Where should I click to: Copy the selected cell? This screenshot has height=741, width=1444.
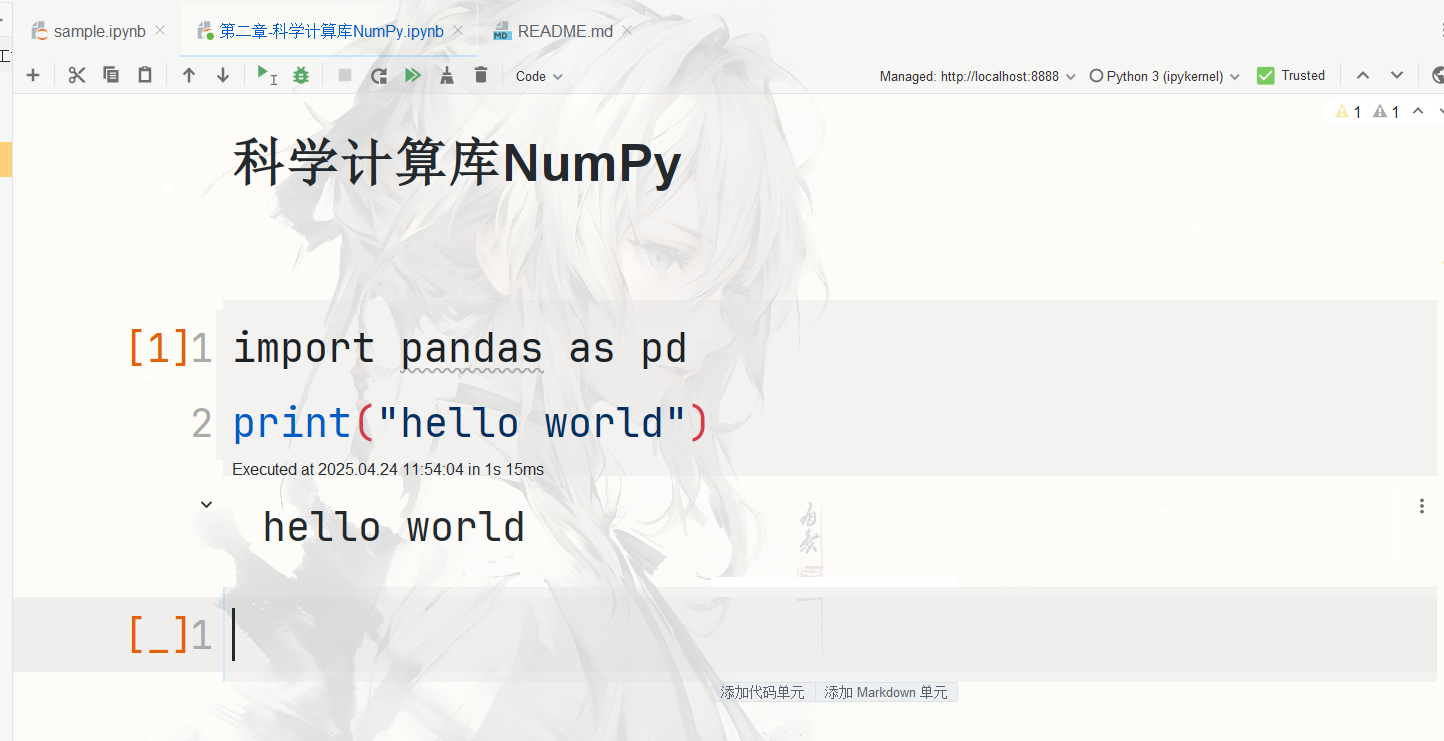pos(111,75)
